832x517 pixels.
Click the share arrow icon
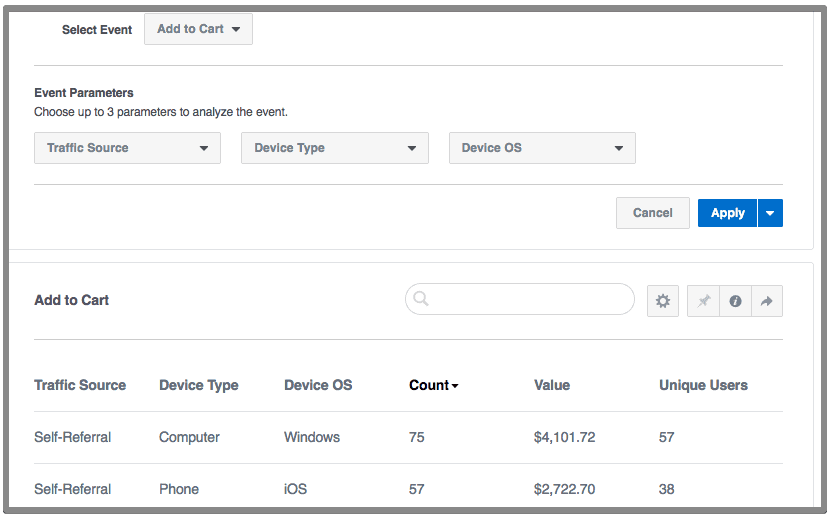coord(767,301)
